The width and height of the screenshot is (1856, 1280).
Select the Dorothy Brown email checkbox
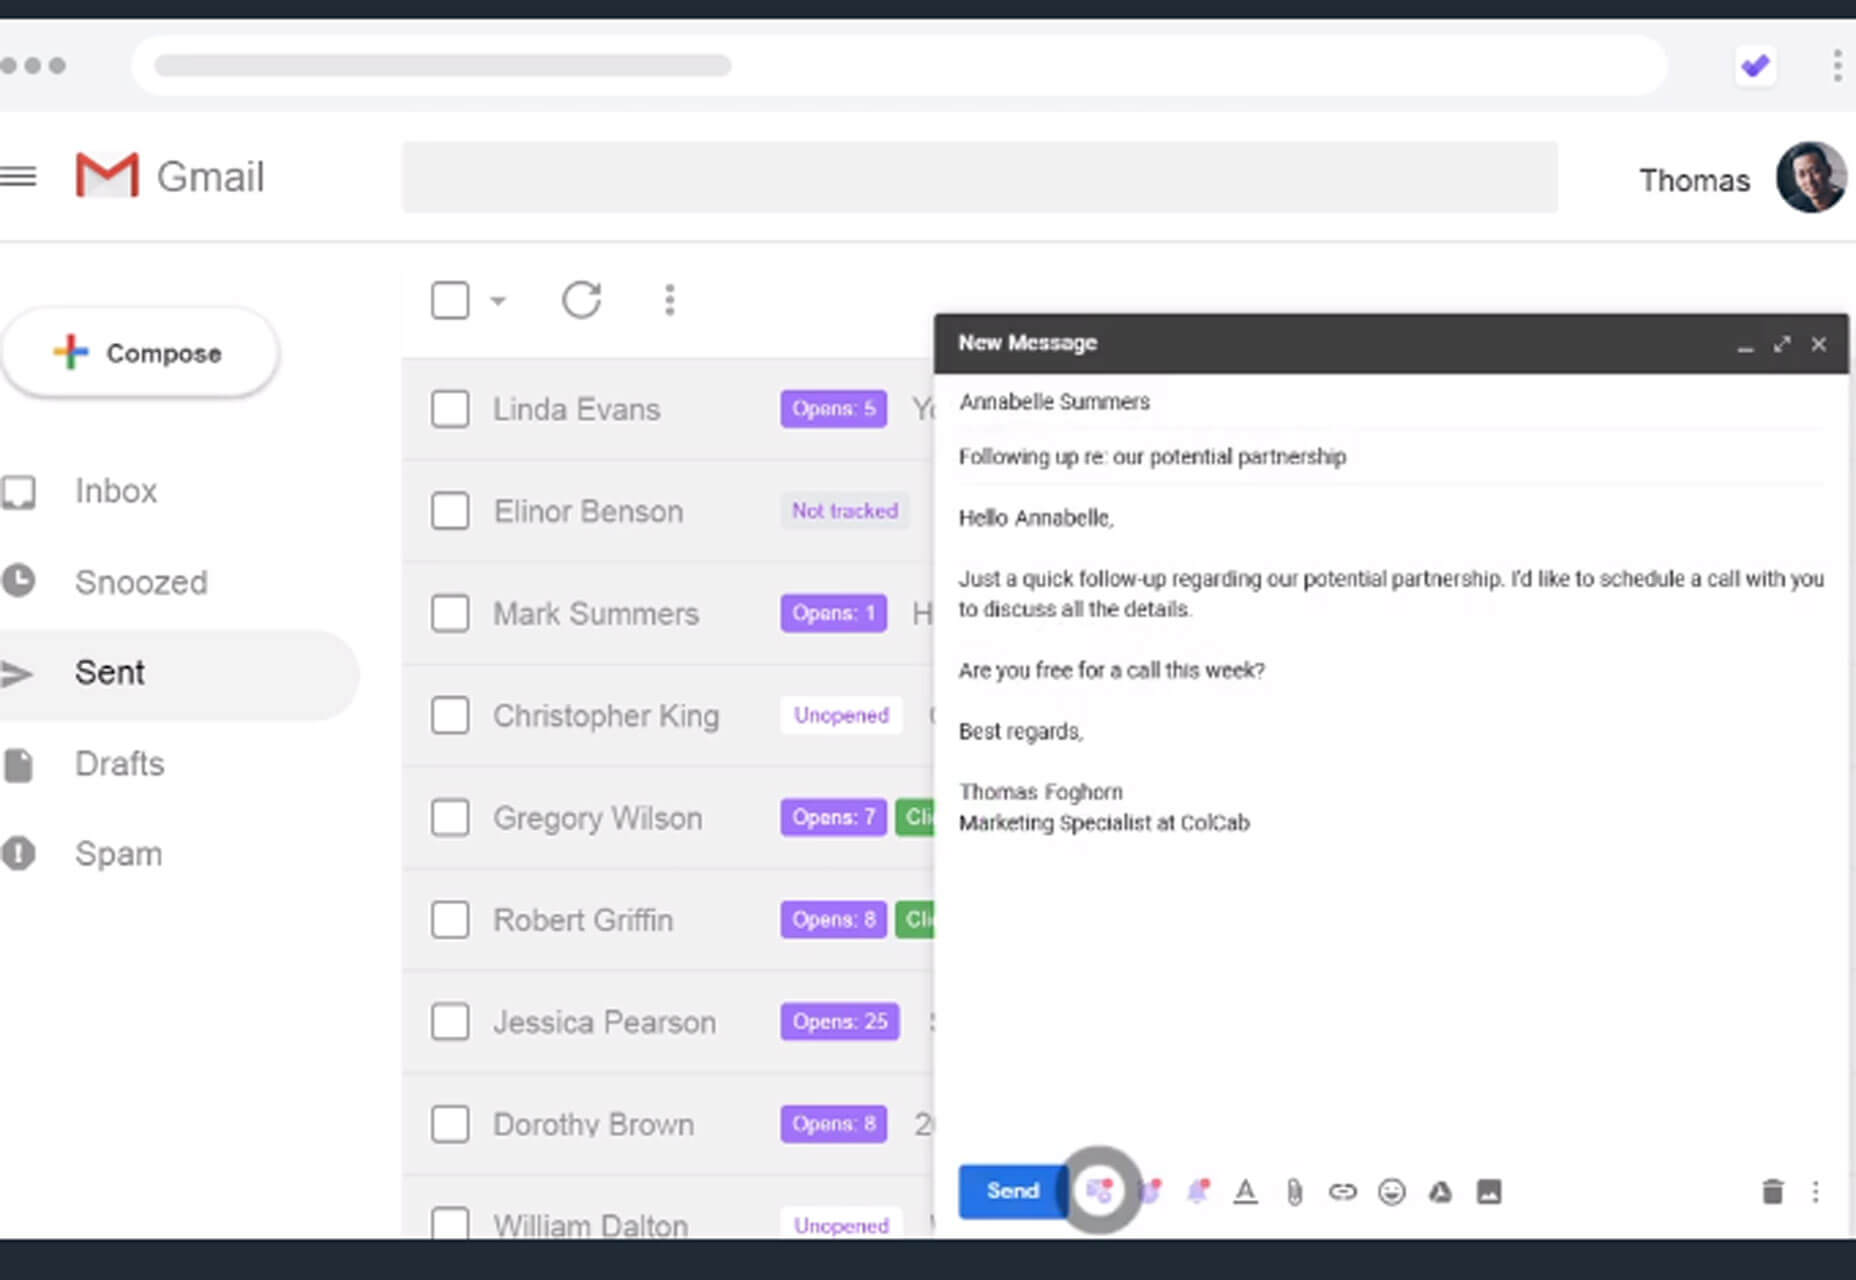pyautogui.click(x=450, y=1124)
